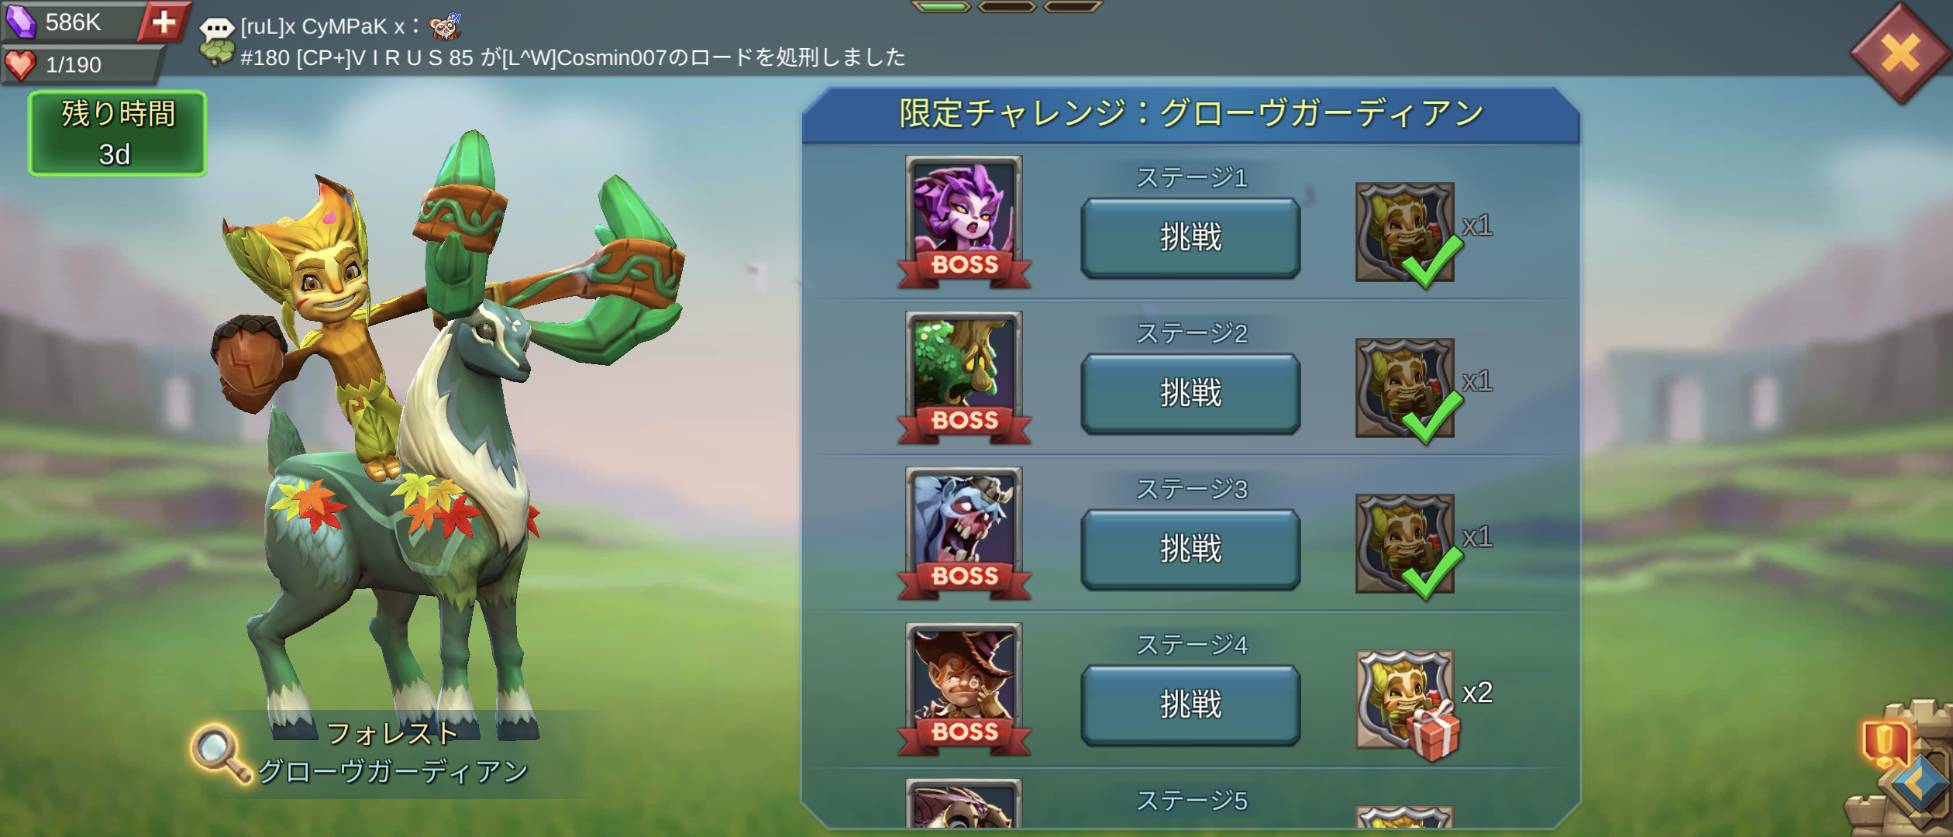
Task: Open the magnifier icon beside フォレスト
Action: coord(221,754)
